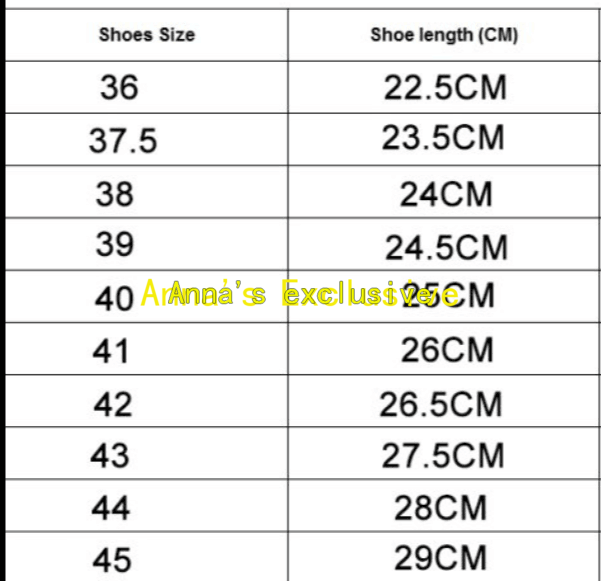Click the yellow "Anna's Exclusive" watermark text

(x=300, y=295)
